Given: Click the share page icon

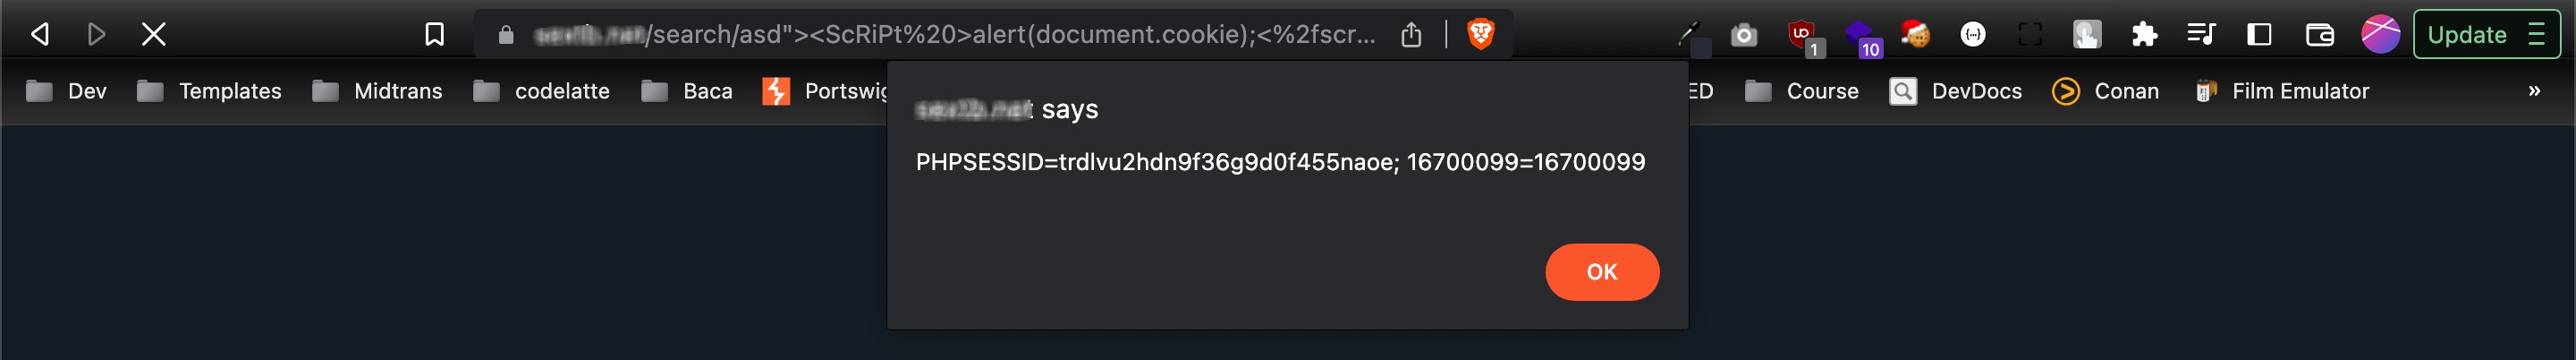Looking at the screenshot, I should 1411,35.
